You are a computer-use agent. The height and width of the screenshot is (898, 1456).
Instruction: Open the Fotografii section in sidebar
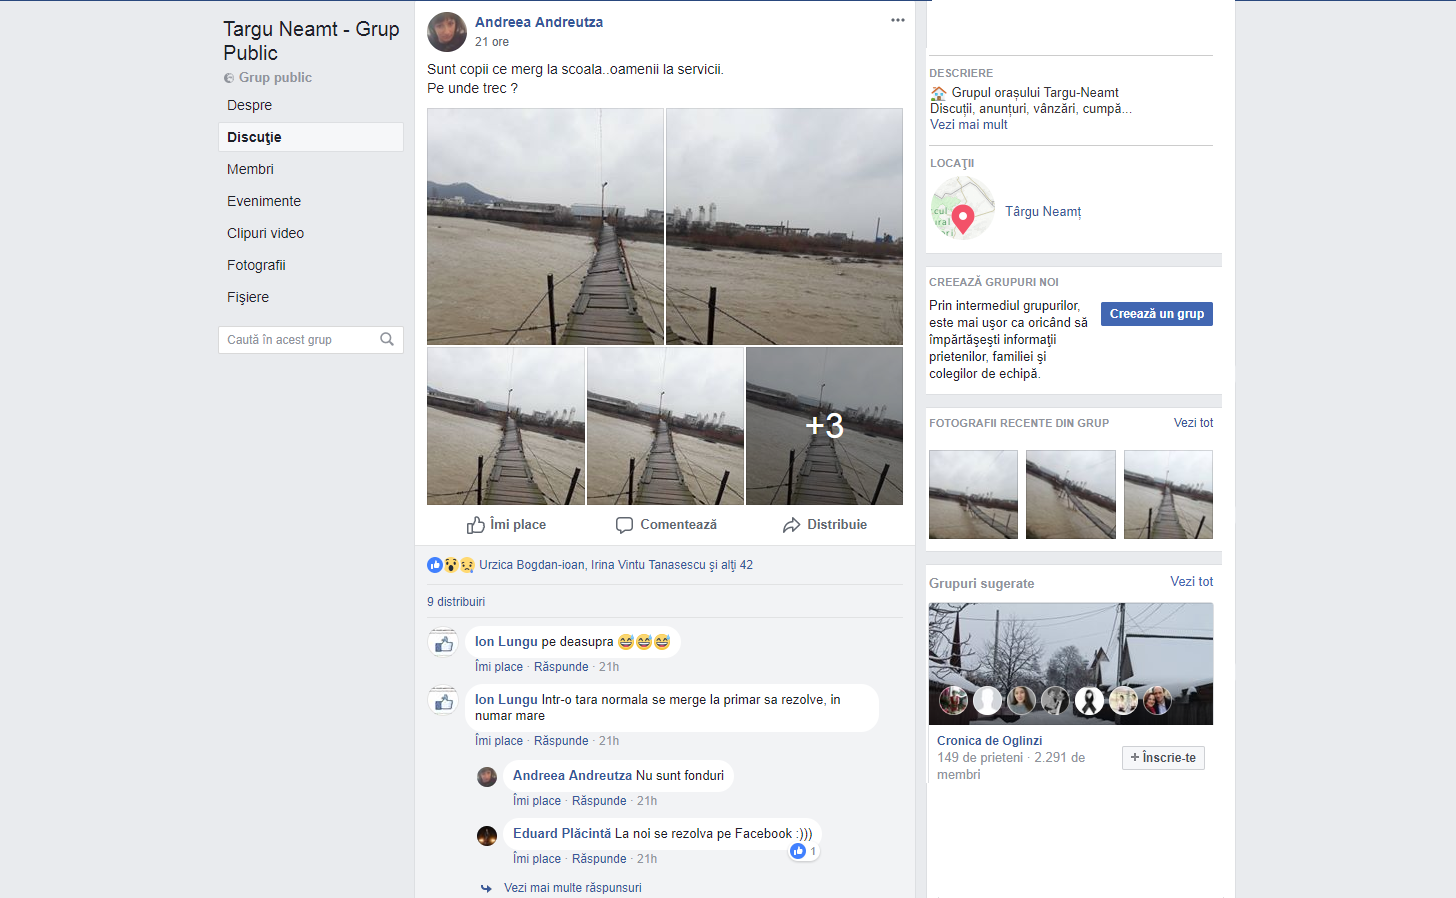(256, 265)
